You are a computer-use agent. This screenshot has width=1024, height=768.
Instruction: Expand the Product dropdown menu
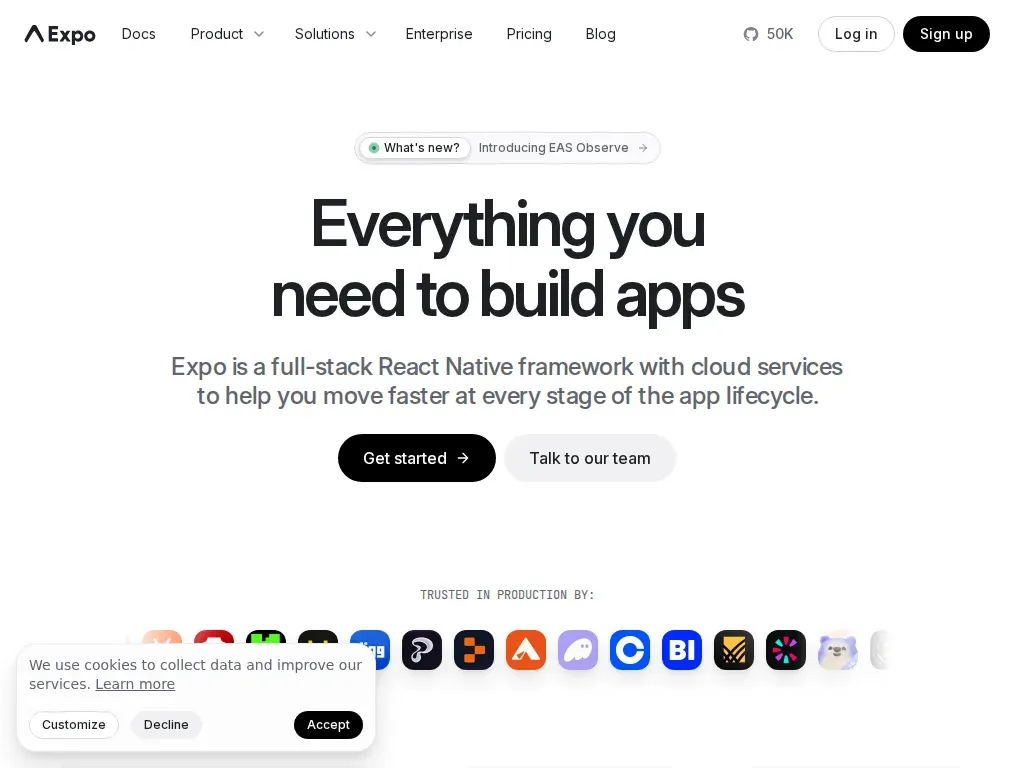(227, 34)
